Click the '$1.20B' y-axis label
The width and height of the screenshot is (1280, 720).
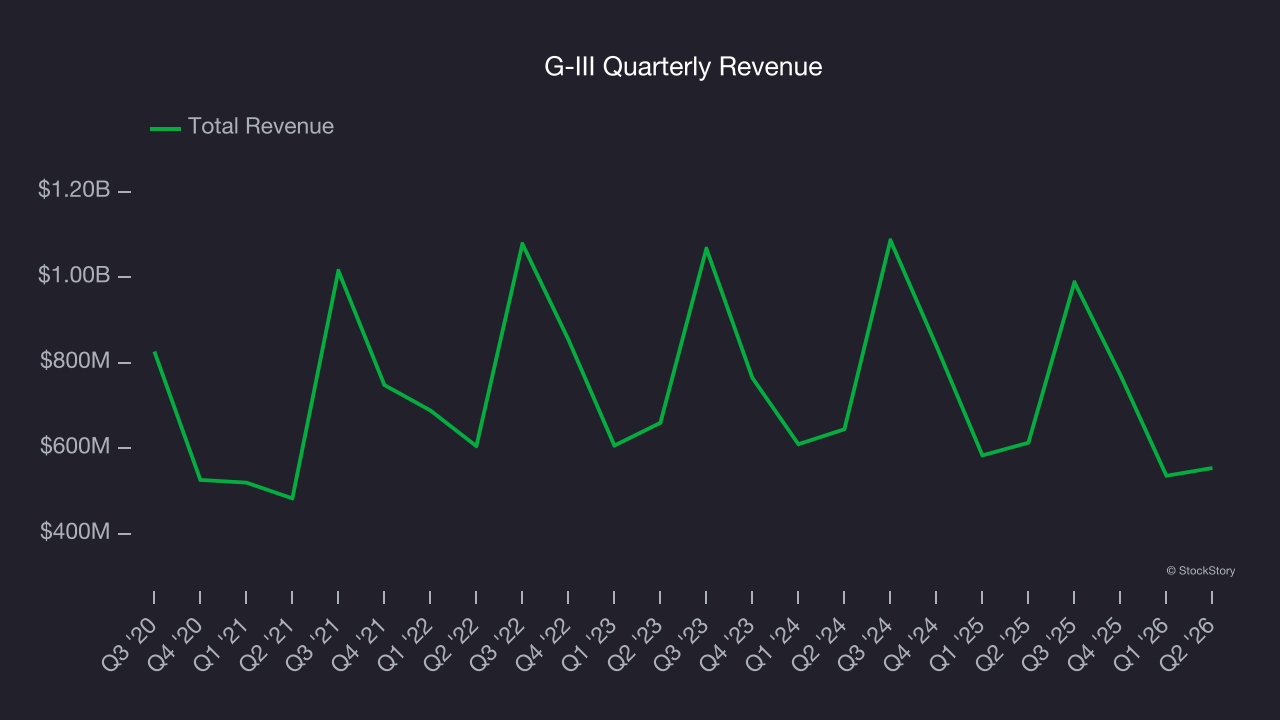[x=74, y=190]
